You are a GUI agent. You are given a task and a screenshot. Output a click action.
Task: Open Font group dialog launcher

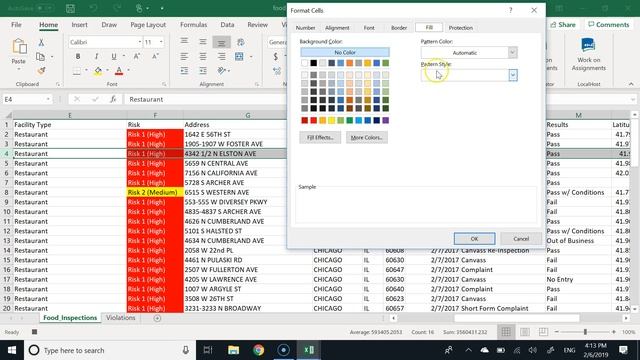[164, 84]
